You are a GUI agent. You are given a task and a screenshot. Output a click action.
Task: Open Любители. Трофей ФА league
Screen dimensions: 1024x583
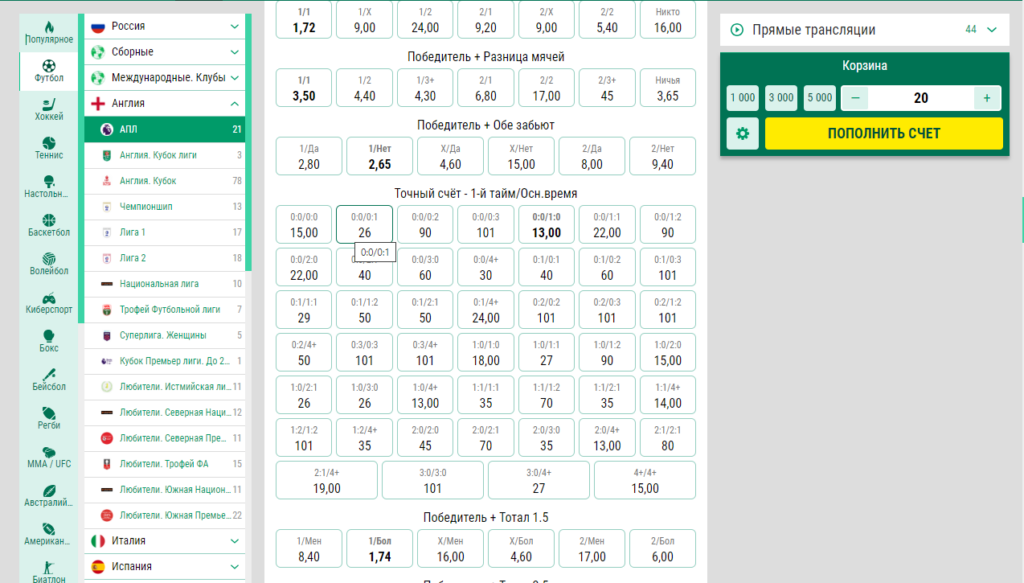point(165,464)
